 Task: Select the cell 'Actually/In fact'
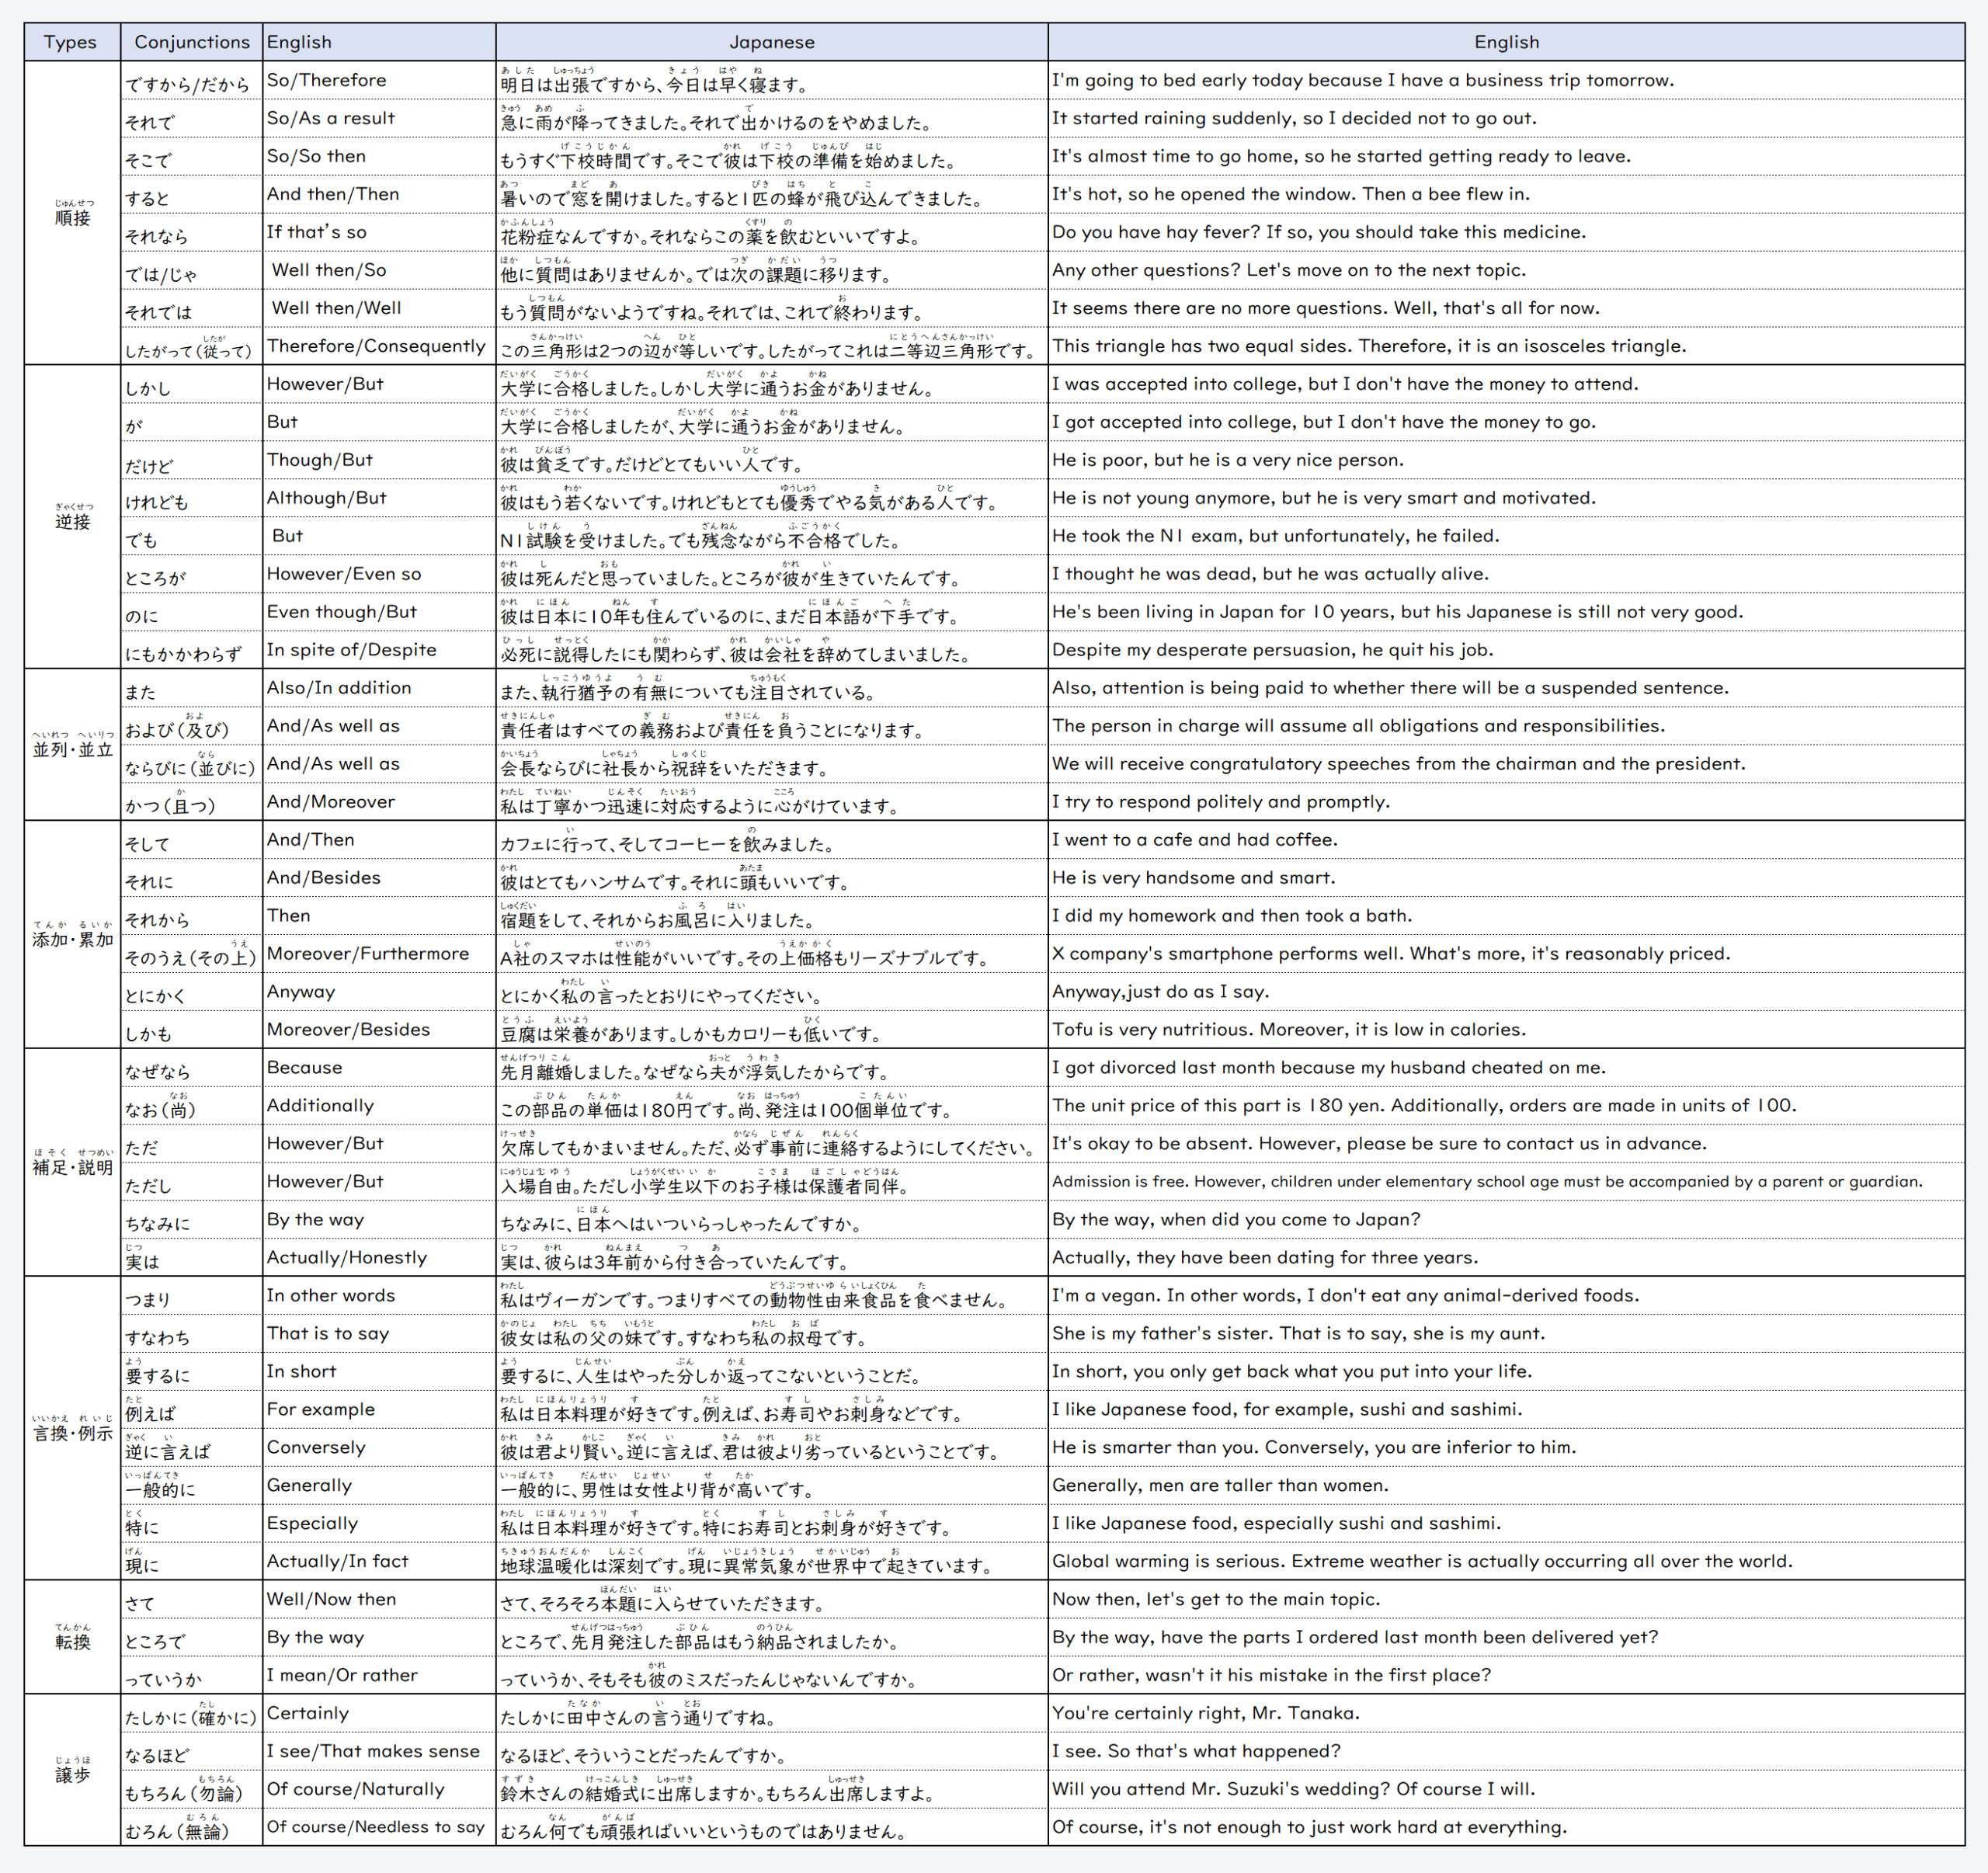tap(379, 1562)
